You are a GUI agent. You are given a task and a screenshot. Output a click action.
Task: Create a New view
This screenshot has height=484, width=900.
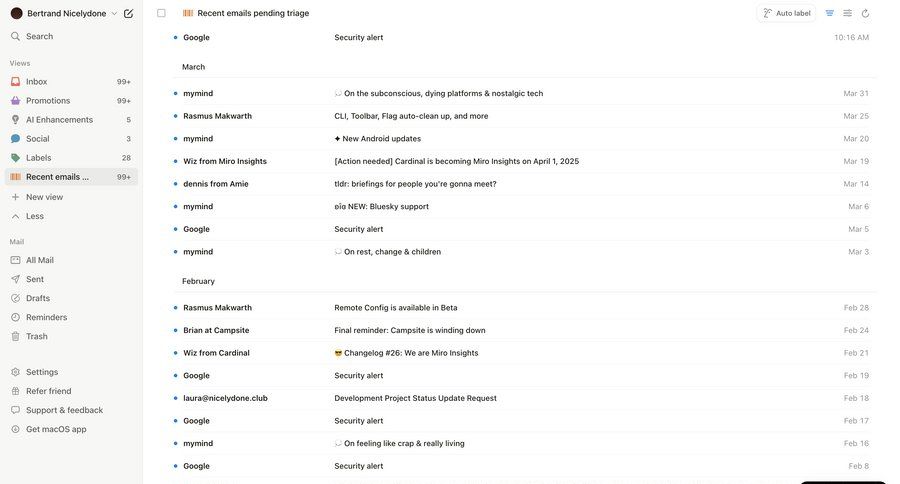(x=44, y=197)
